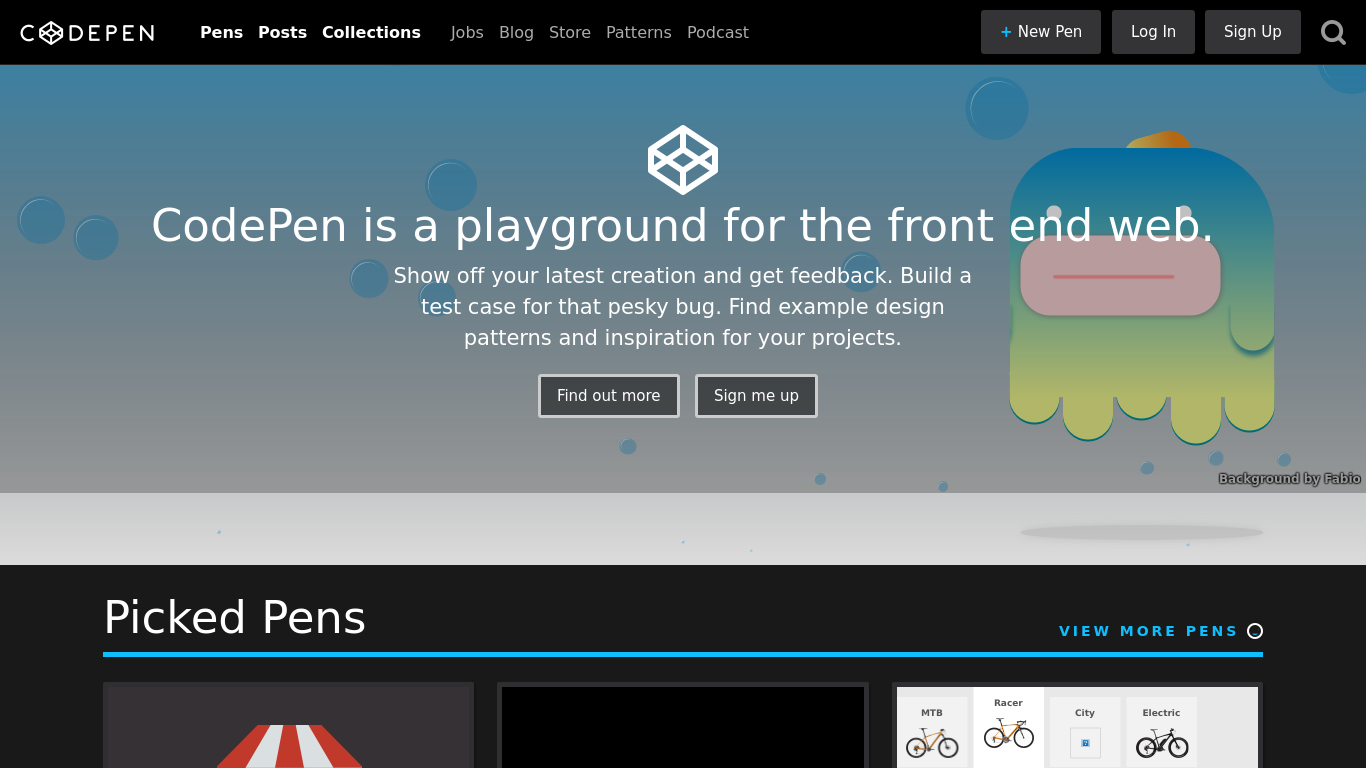
Task: Open the black preview pen thumbnail
Action: (683, 726)
